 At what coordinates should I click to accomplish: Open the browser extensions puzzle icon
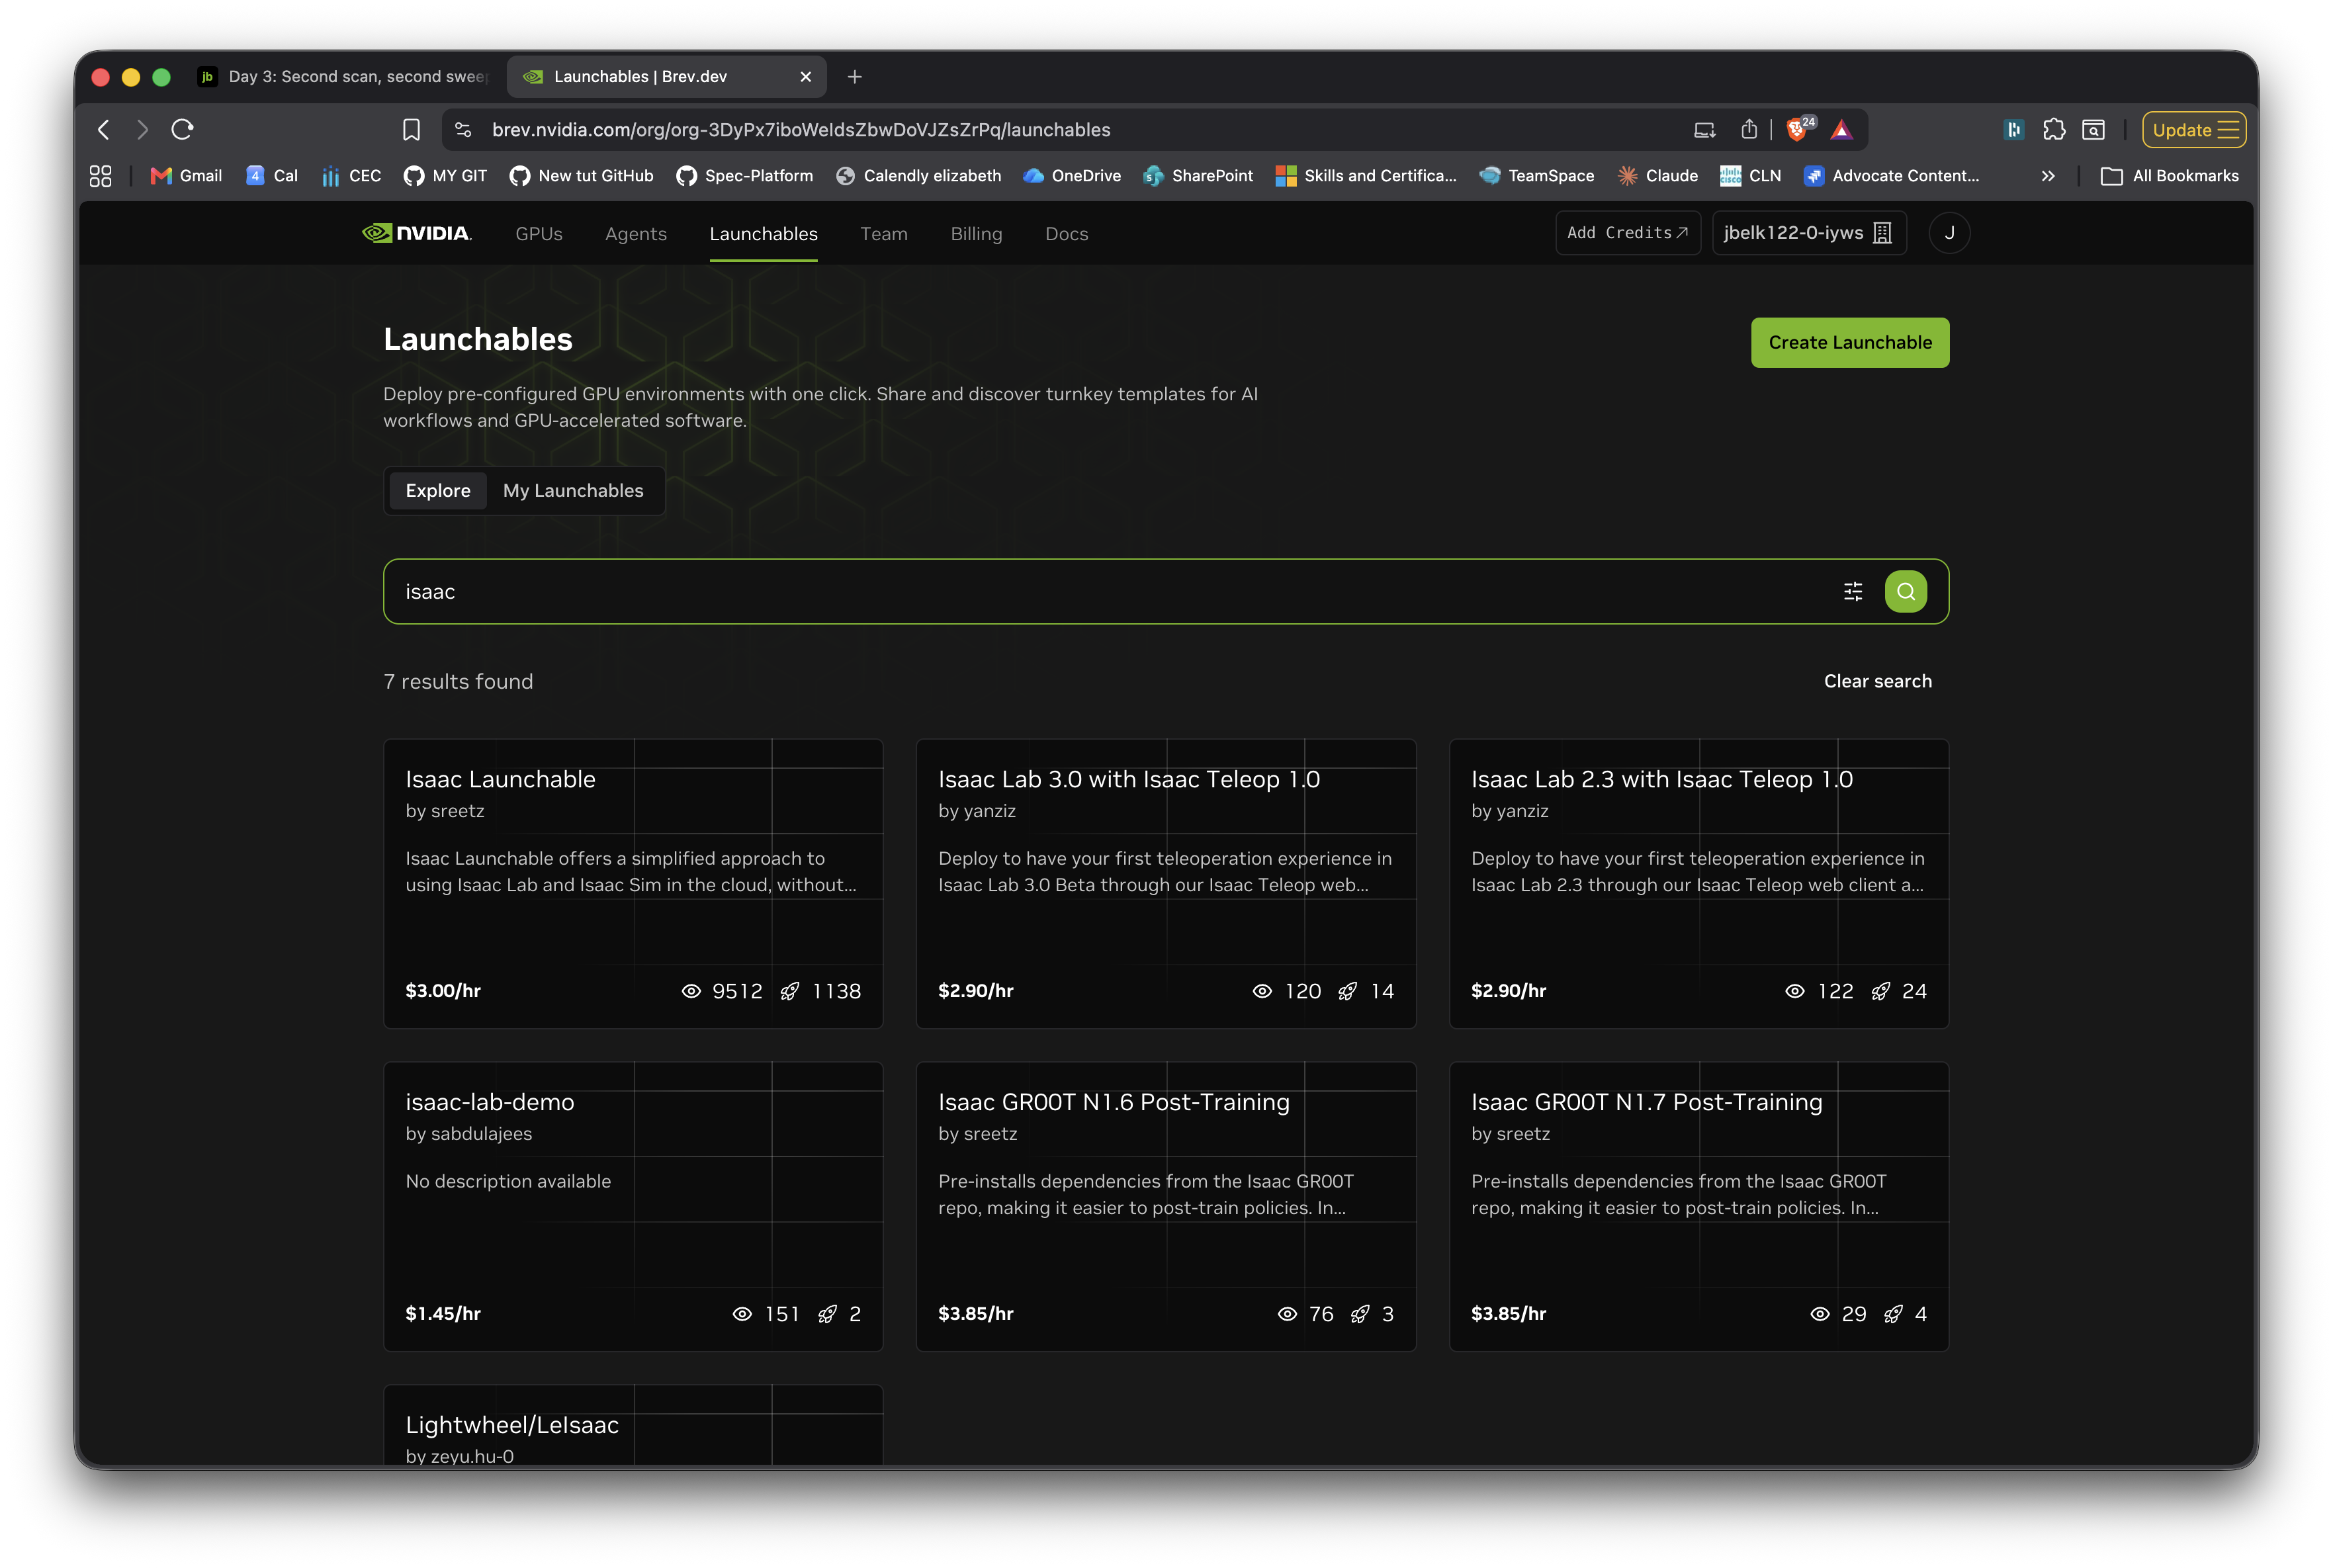tap(2053, 129)
